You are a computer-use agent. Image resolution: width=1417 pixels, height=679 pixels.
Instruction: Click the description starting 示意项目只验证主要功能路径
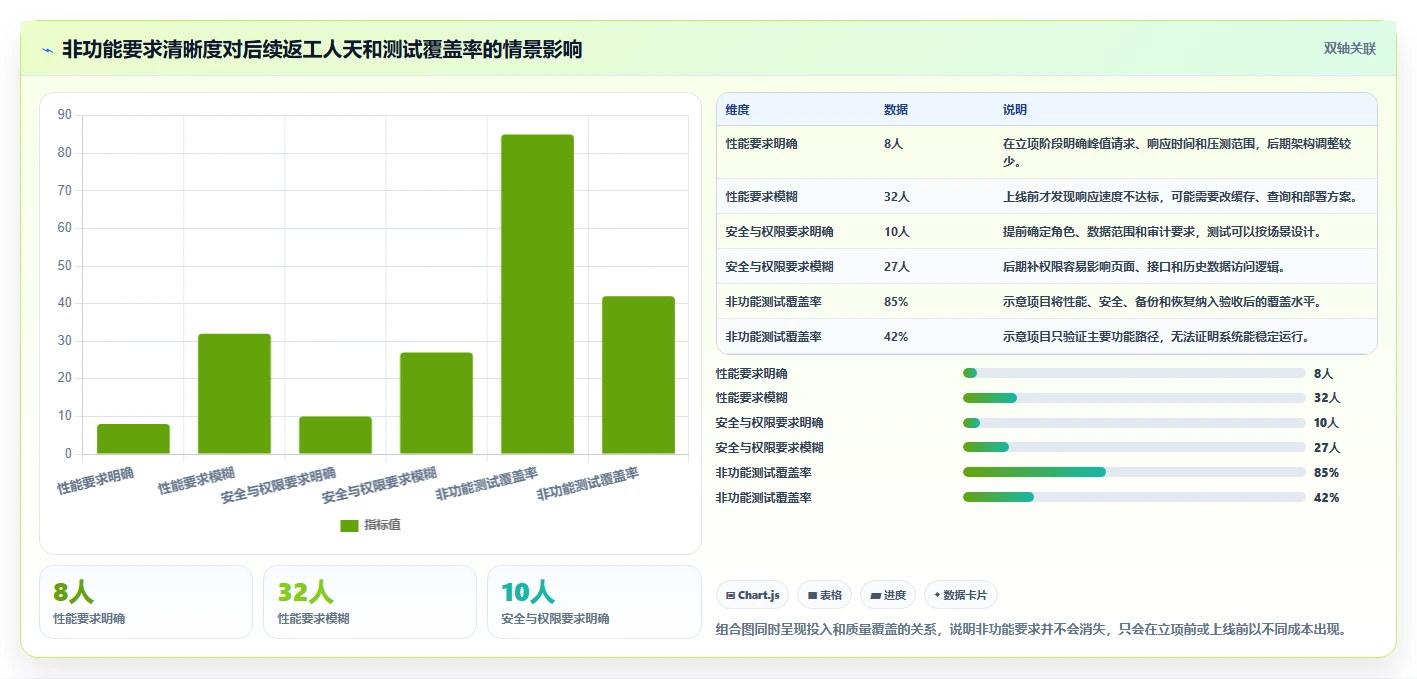[1156, 337]
